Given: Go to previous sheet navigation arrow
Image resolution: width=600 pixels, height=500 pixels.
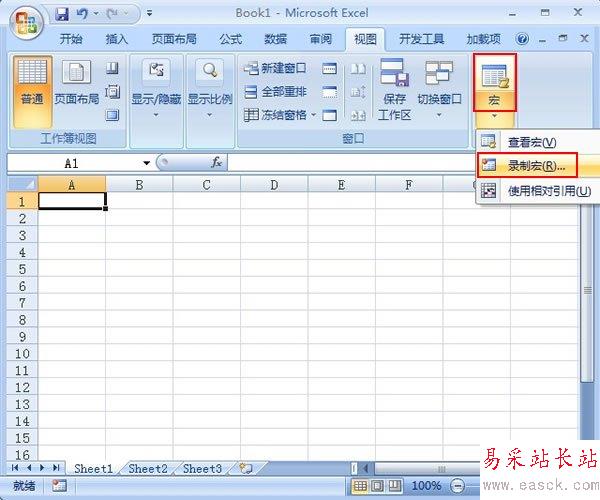Looking at the screenshot, I should (29, 468).
